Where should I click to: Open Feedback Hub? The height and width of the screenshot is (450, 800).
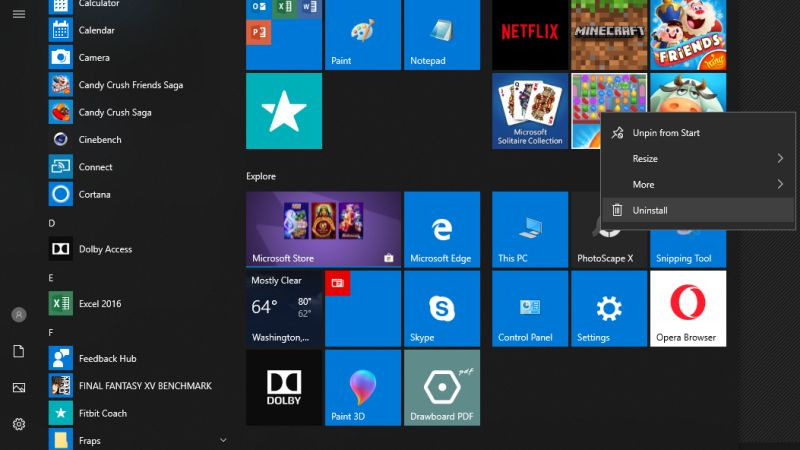(138, 358)
